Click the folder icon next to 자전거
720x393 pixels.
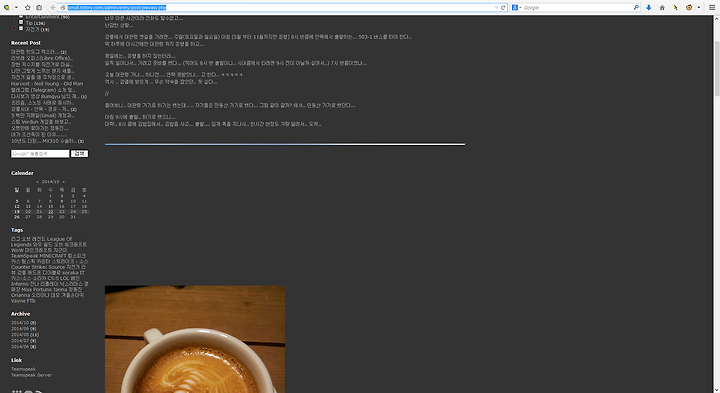[x=21, y=28]
